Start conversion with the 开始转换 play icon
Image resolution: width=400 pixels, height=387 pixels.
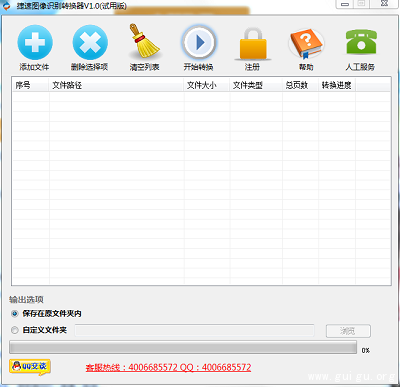tap(199, 42)
